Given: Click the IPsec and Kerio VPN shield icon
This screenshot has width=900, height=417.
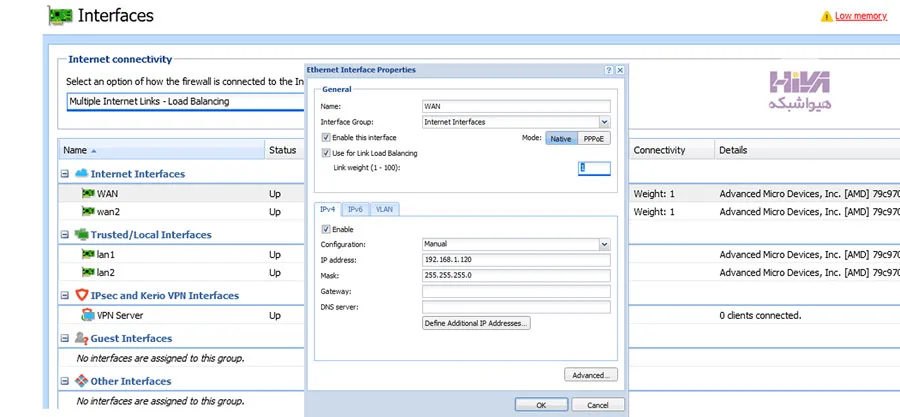Looking at the screenshot, I should click(82, 295).
